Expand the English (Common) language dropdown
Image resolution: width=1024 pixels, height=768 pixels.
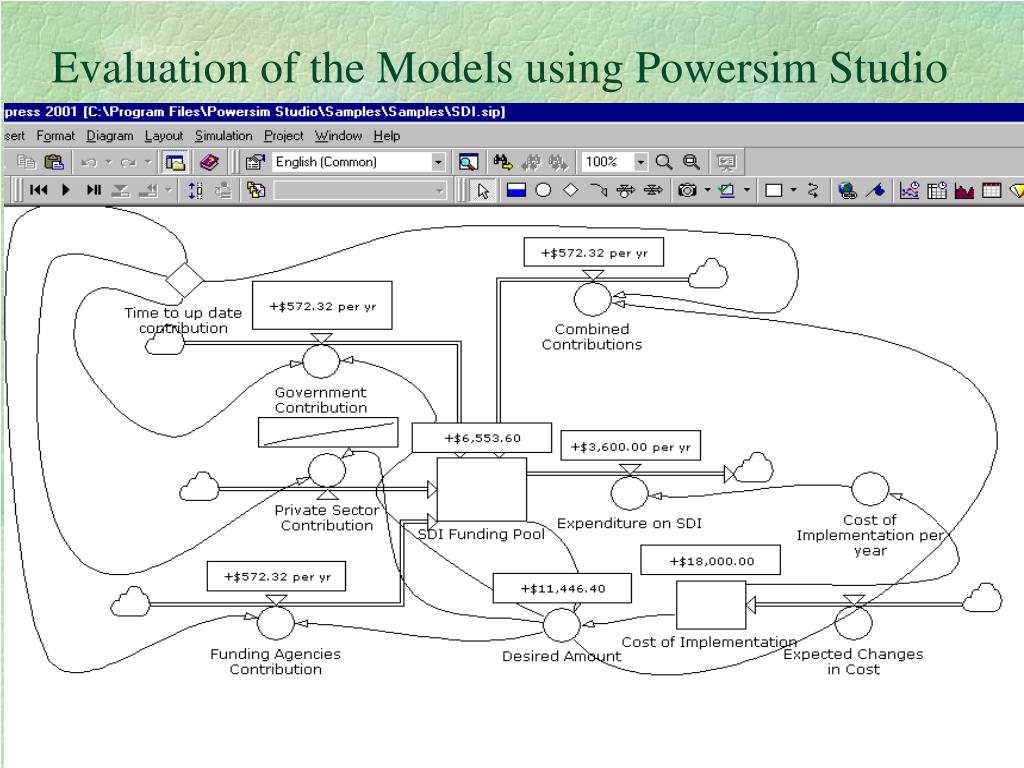pos(438,161)
